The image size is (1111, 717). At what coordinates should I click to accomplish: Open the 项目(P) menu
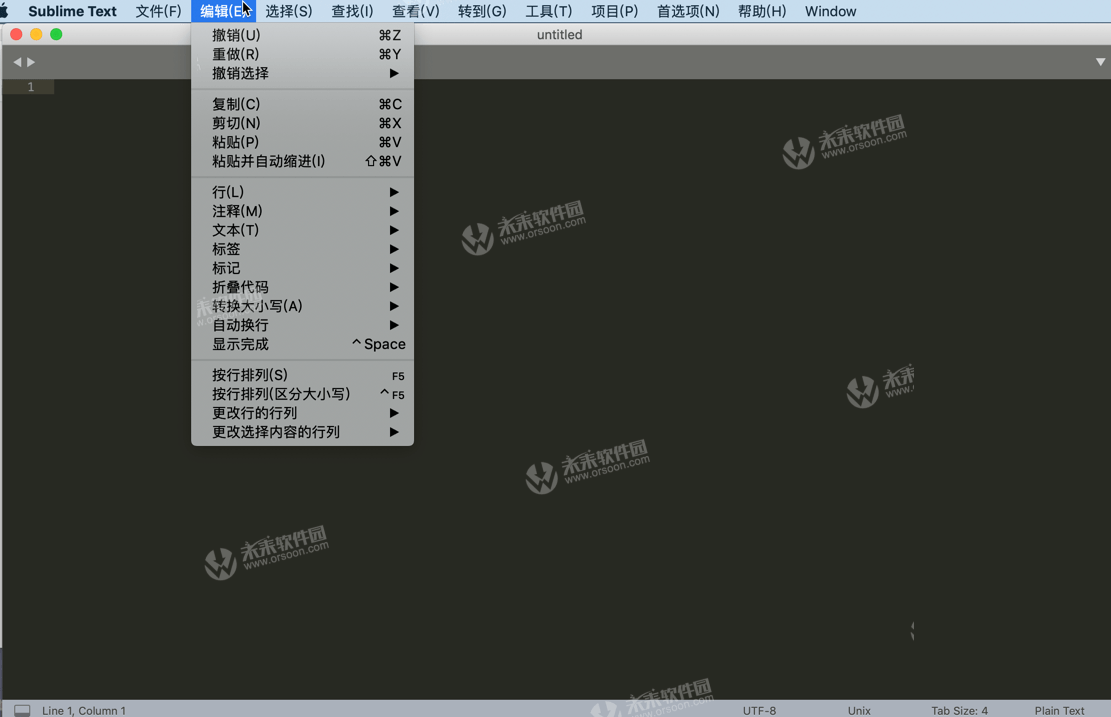click(x=614, y=11)
